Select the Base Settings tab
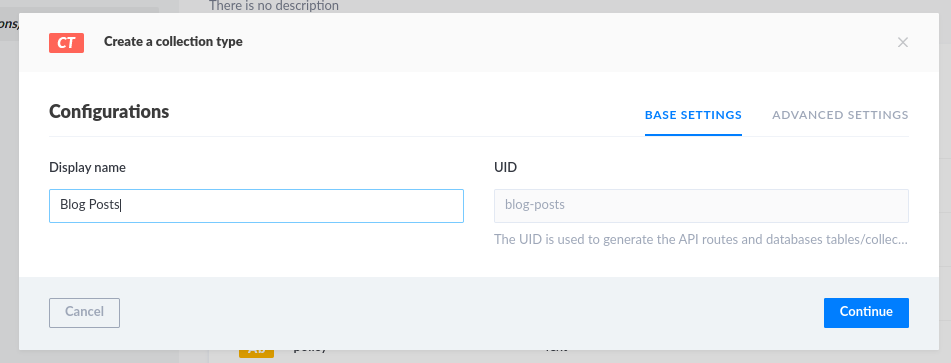The height and width of the screenshot is (363, 951). tap(693, 115)
